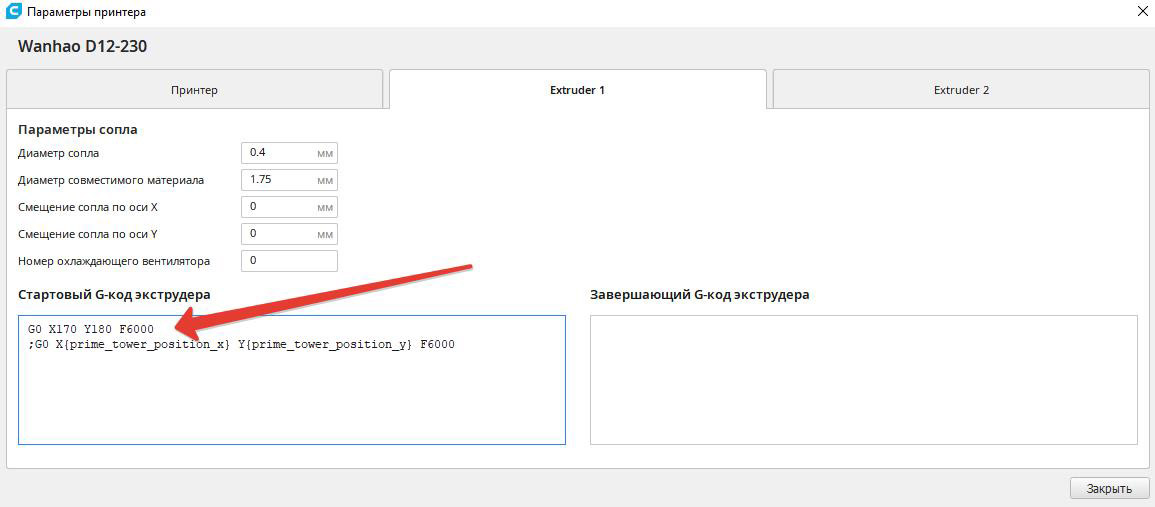The height and width of the screenshot is (507, 1155).
Task: Focus the Диаметр совместимого материала field
Action: pyautogui.click(x=280, y=180)
